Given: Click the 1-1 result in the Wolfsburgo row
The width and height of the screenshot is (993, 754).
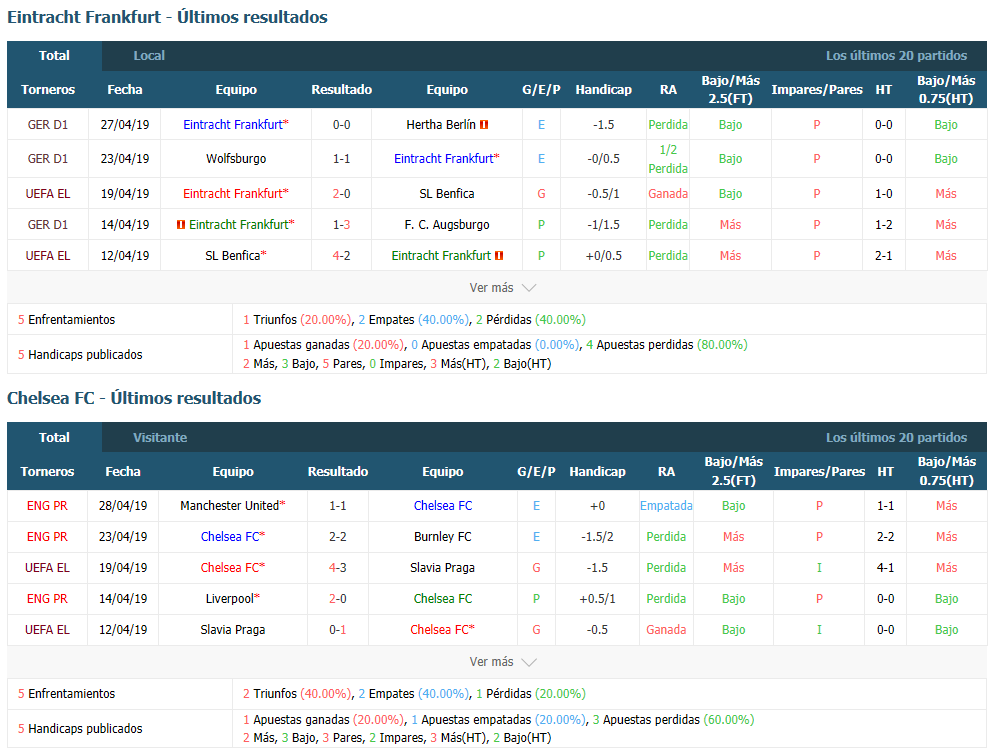Looking at the screenshot, I should tap(341, 159).
